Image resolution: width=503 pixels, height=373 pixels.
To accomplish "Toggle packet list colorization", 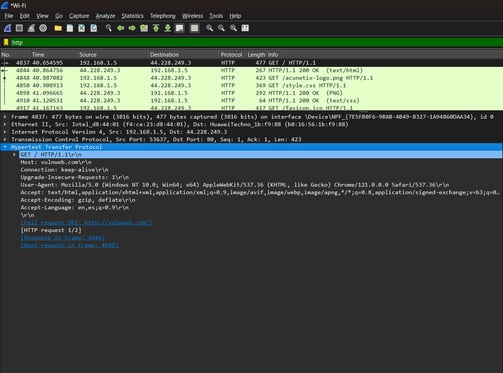I will (x=195, y=28).
